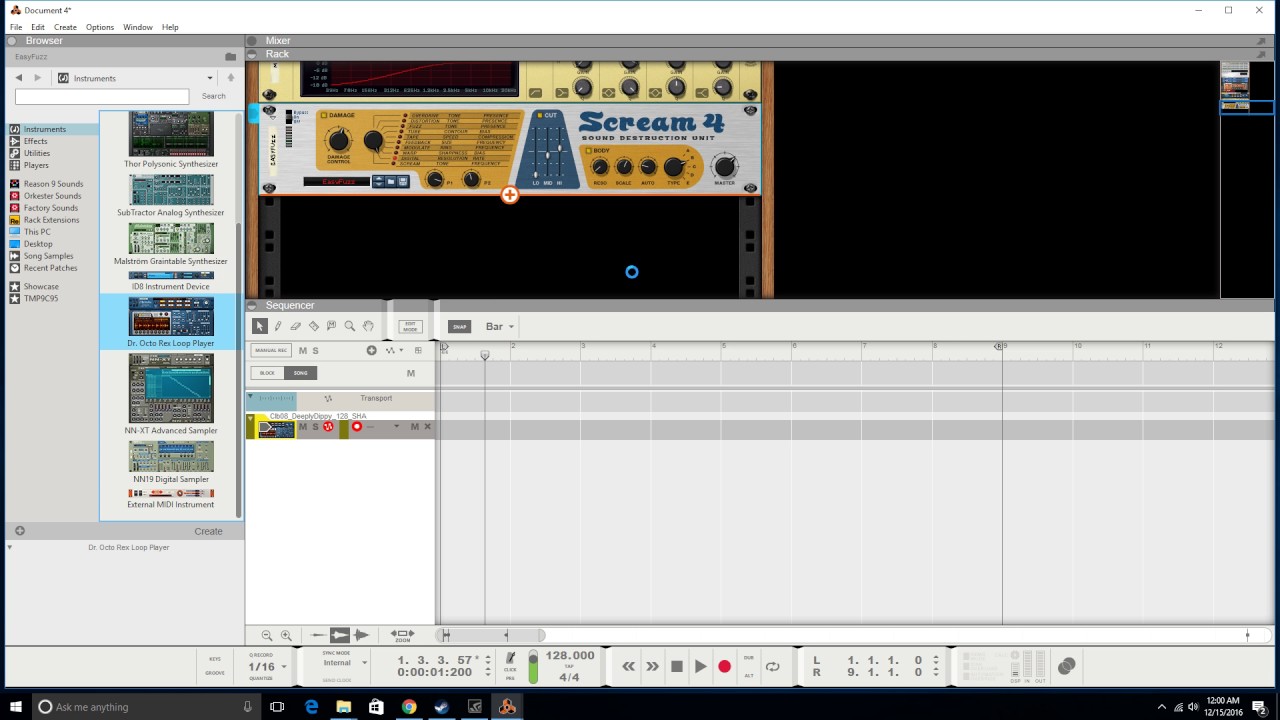Image resolution: width=1280 pixels, height=720 pixels.
Task: Toggle Edit Mode in sequencer
Action: (410, 327)
